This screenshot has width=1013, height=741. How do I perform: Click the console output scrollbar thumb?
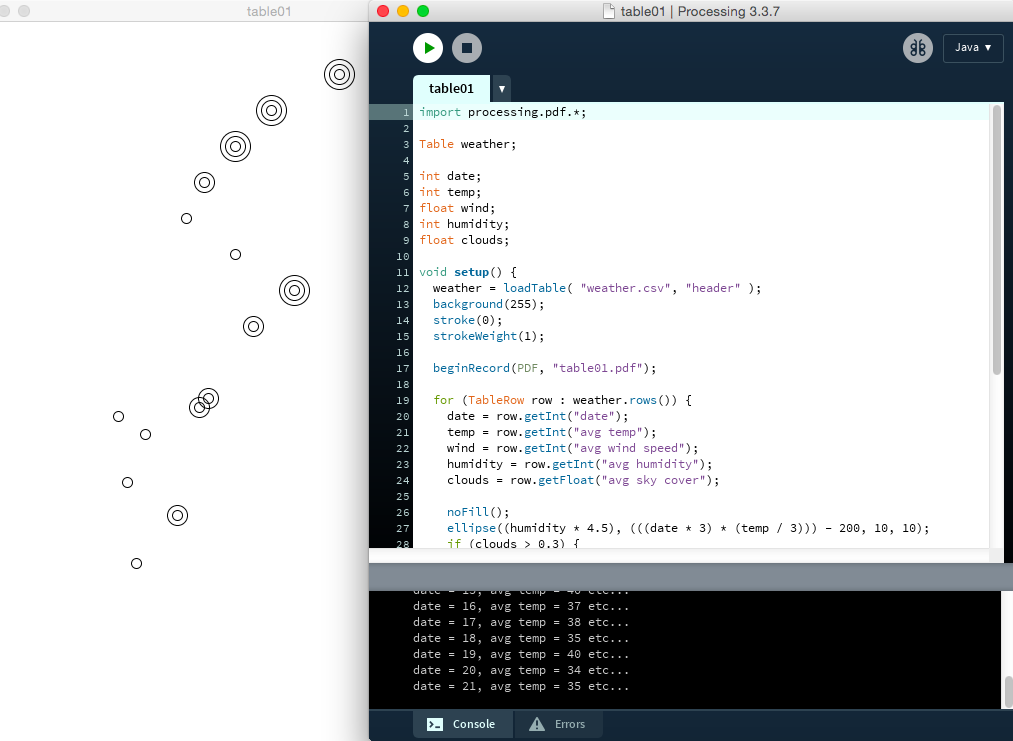click(x=1008, y=691)
